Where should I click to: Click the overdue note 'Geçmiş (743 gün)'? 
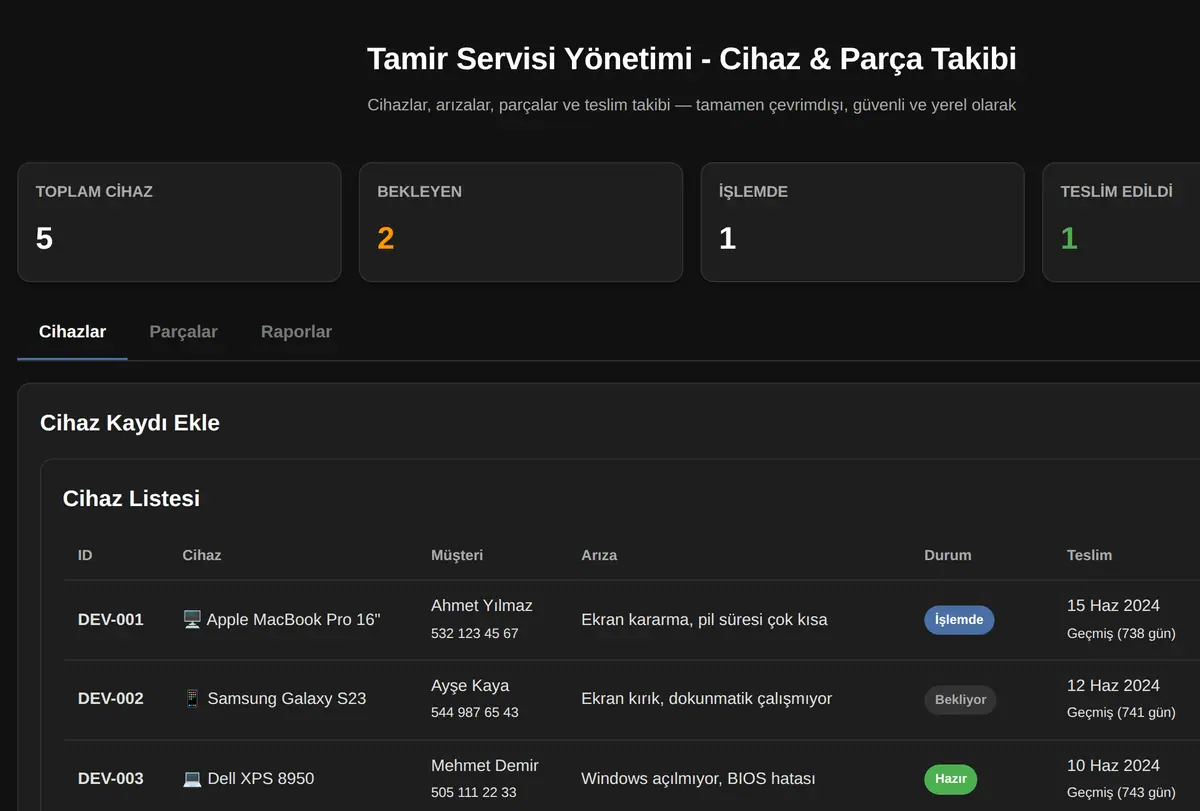(1122, 793)
